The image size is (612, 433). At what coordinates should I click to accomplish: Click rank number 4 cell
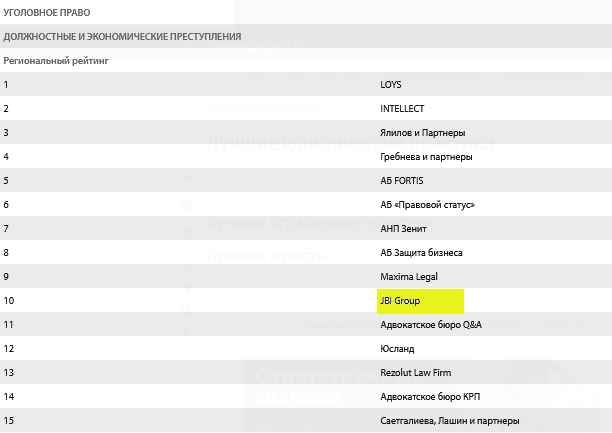[x=6, y=157]
